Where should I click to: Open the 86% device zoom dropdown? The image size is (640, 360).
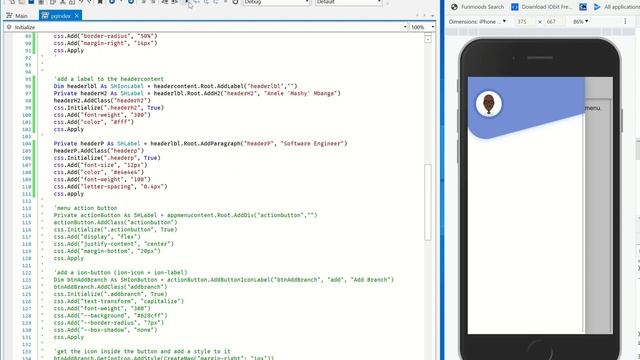581,22
